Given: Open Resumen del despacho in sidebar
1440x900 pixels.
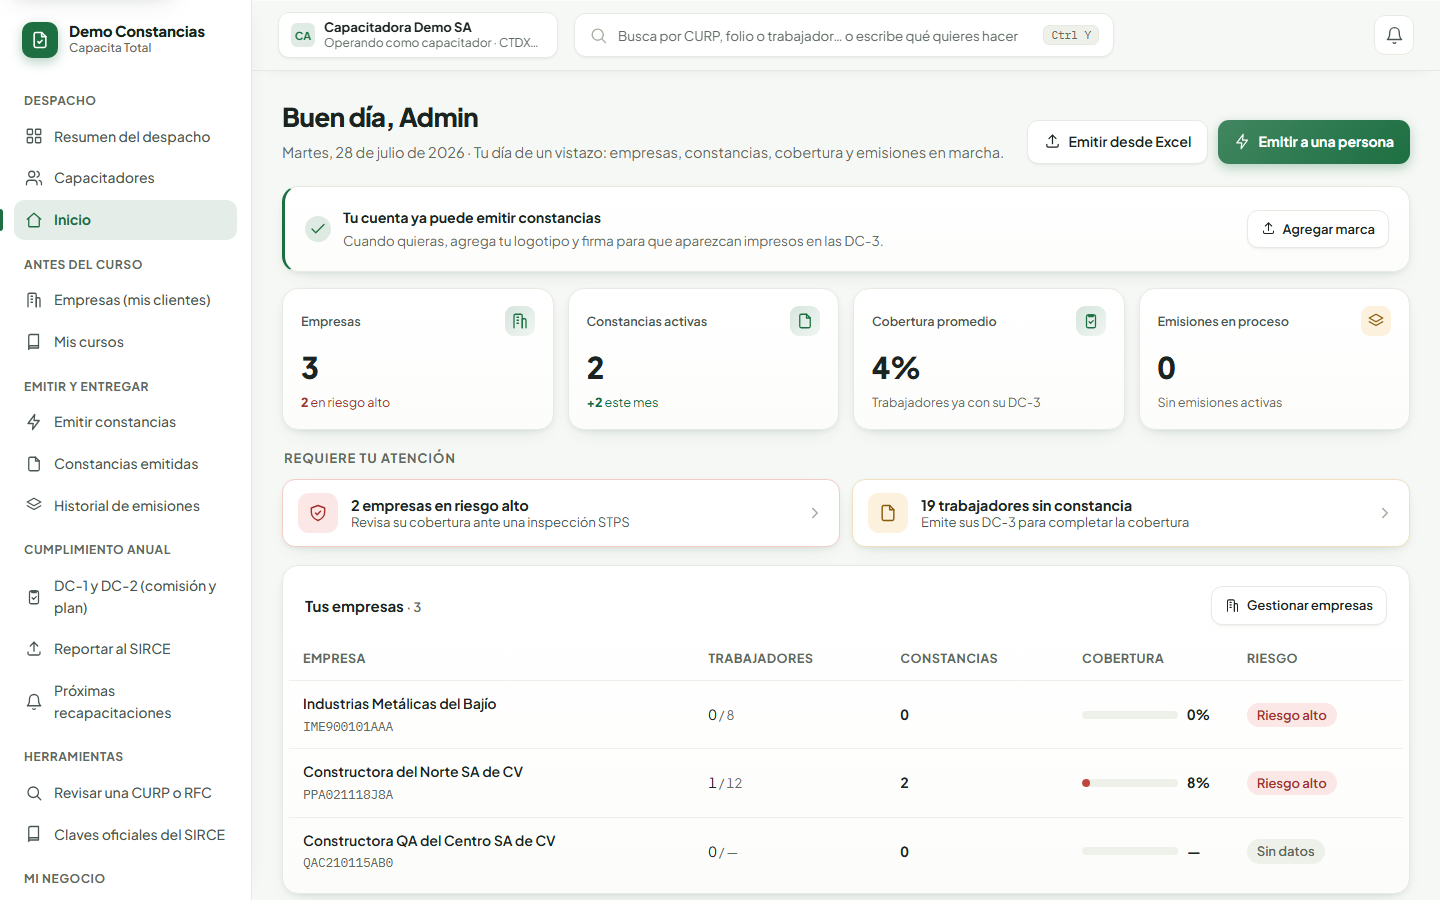Looking at the screenshot, I should [125, 137].
